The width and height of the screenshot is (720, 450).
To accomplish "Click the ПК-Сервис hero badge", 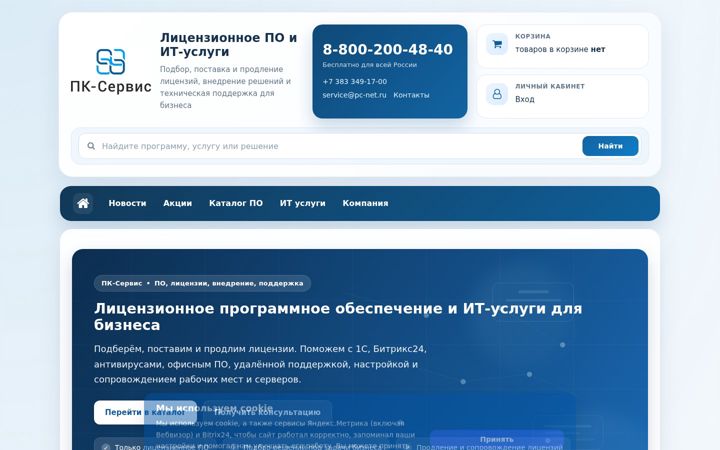I will (202, 283).
